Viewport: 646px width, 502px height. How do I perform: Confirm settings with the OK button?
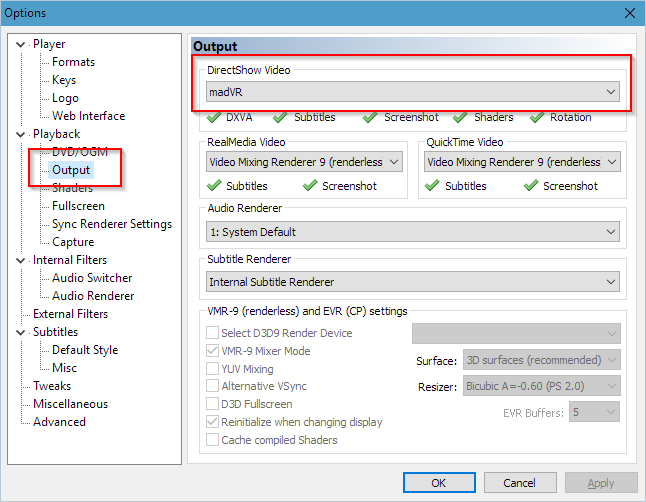tap(439, 483)
